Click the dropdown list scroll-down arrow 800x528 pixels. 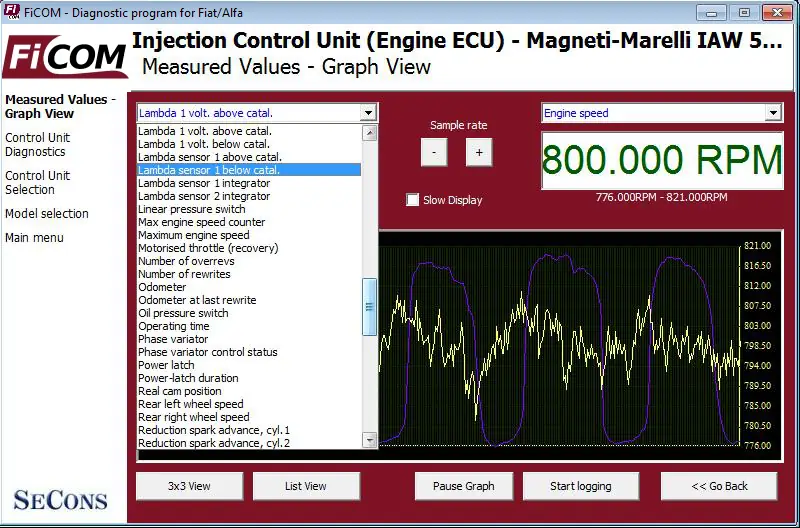(x=369, y=440)
